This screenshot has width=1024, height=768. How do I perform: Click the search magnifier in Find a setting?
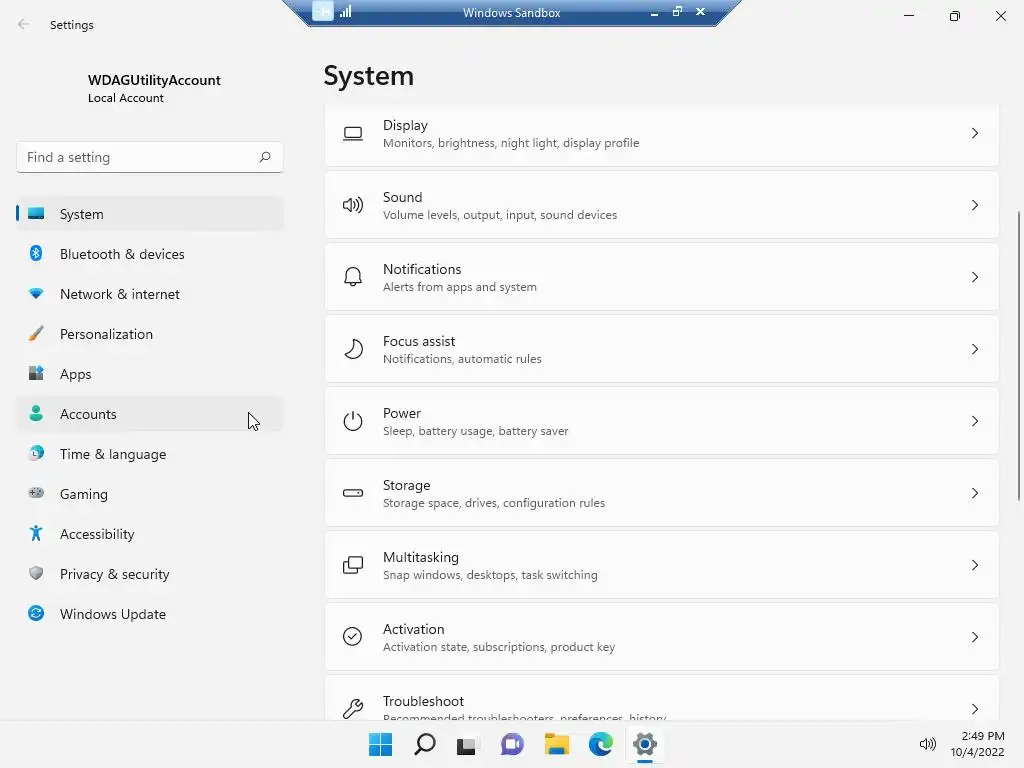coord(265,157)
